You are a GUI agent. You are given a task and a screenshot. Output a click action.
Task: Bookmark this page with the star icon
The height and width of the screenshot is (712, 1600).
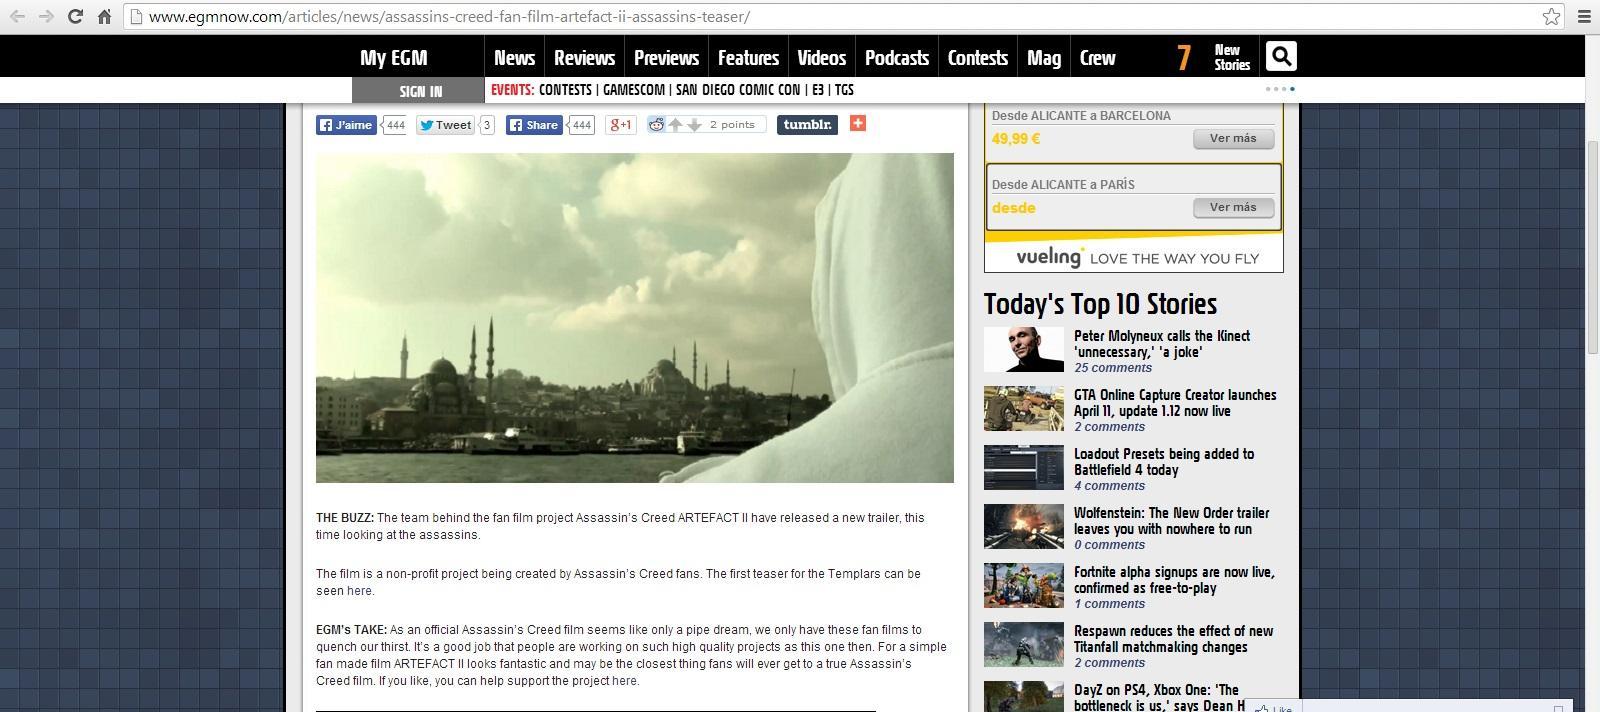tap(1551, 16)
